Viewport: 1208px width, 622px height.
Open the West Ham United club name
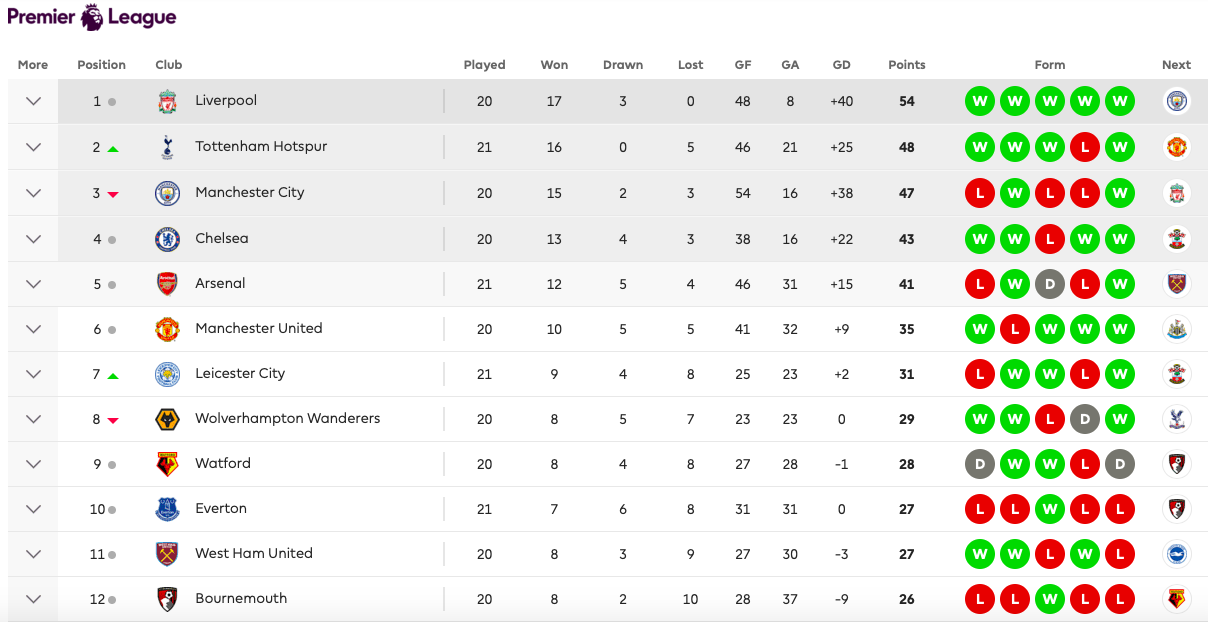254,553
